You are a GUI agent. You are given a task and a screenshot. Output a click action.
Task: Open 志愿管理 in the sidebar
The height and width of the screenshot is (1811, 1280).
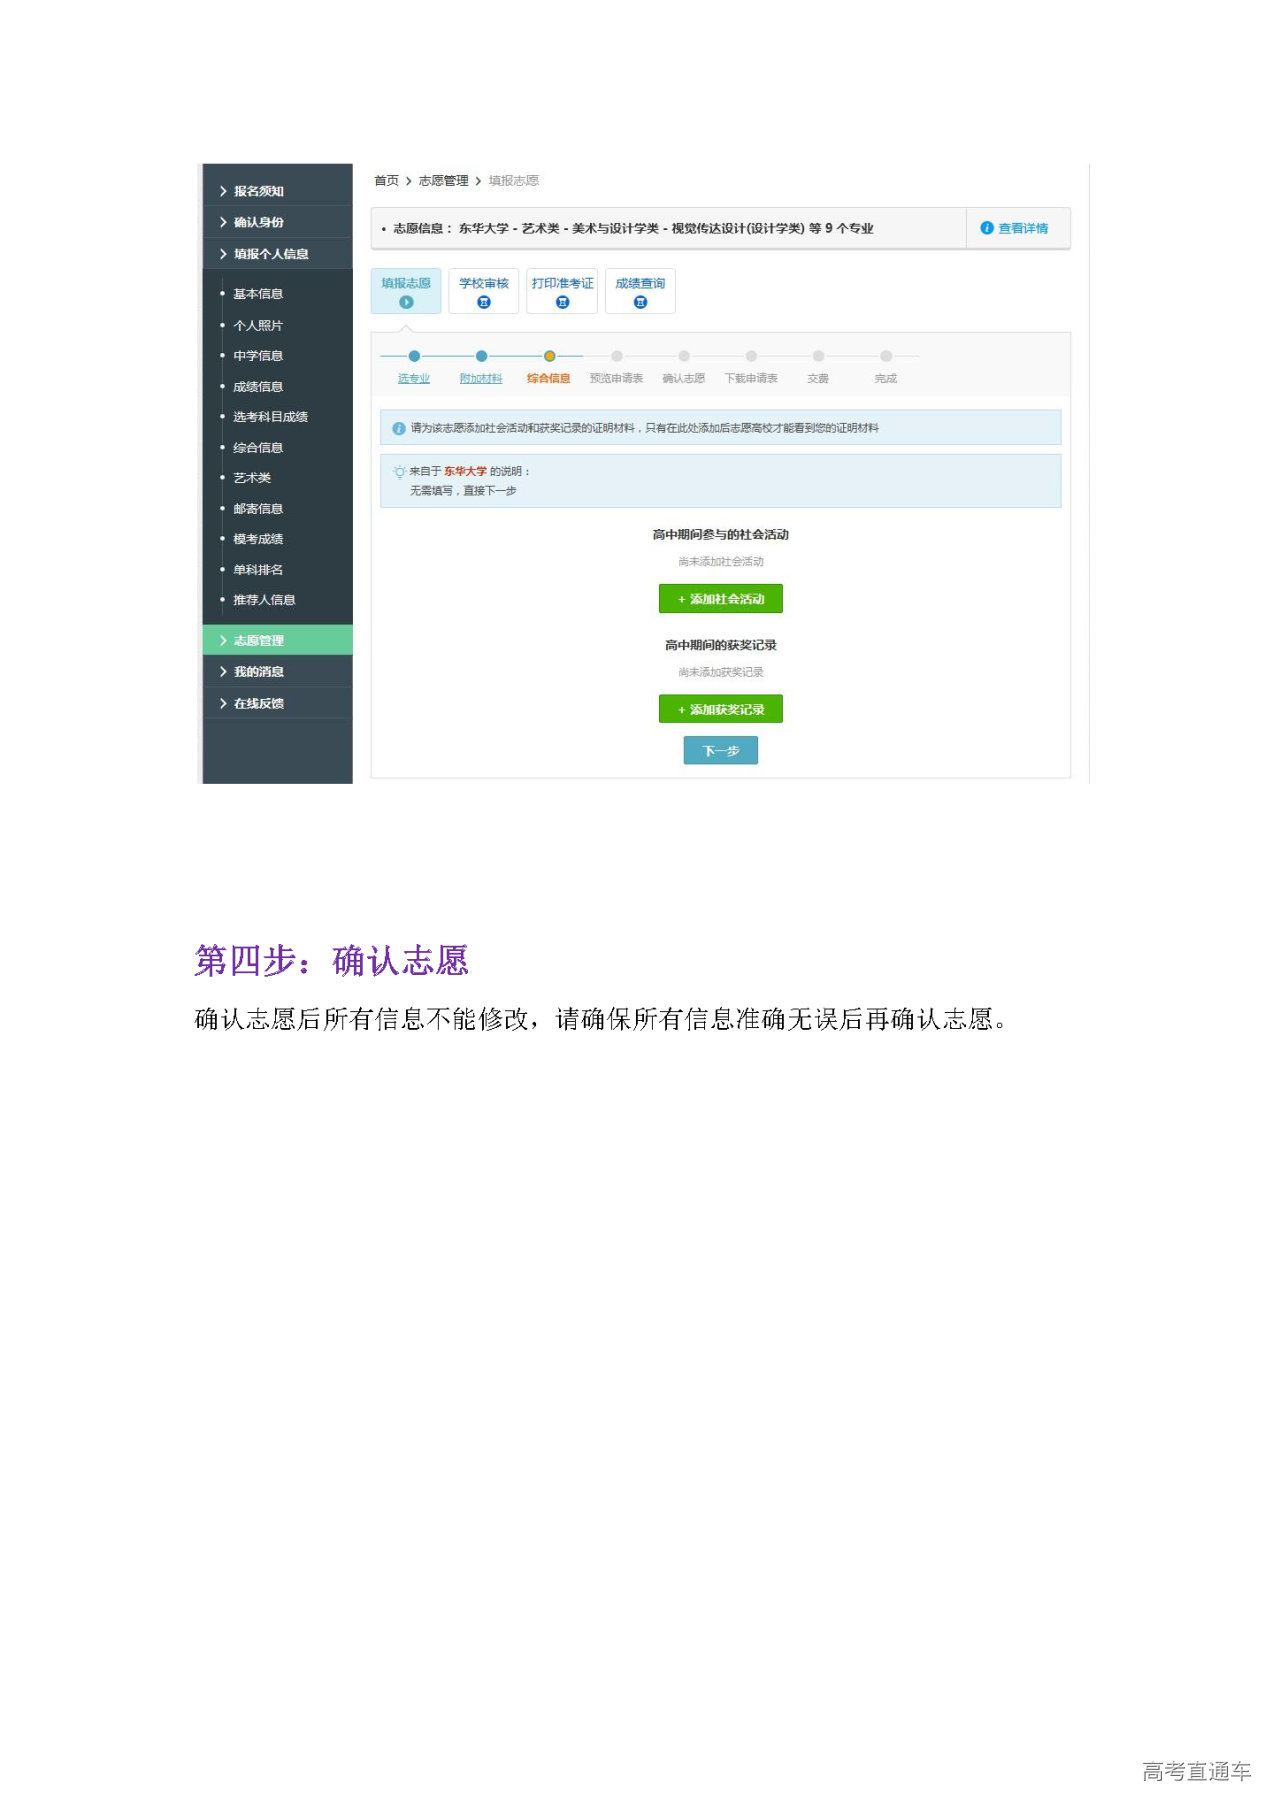pyautogui.click(x=259, y=640)
